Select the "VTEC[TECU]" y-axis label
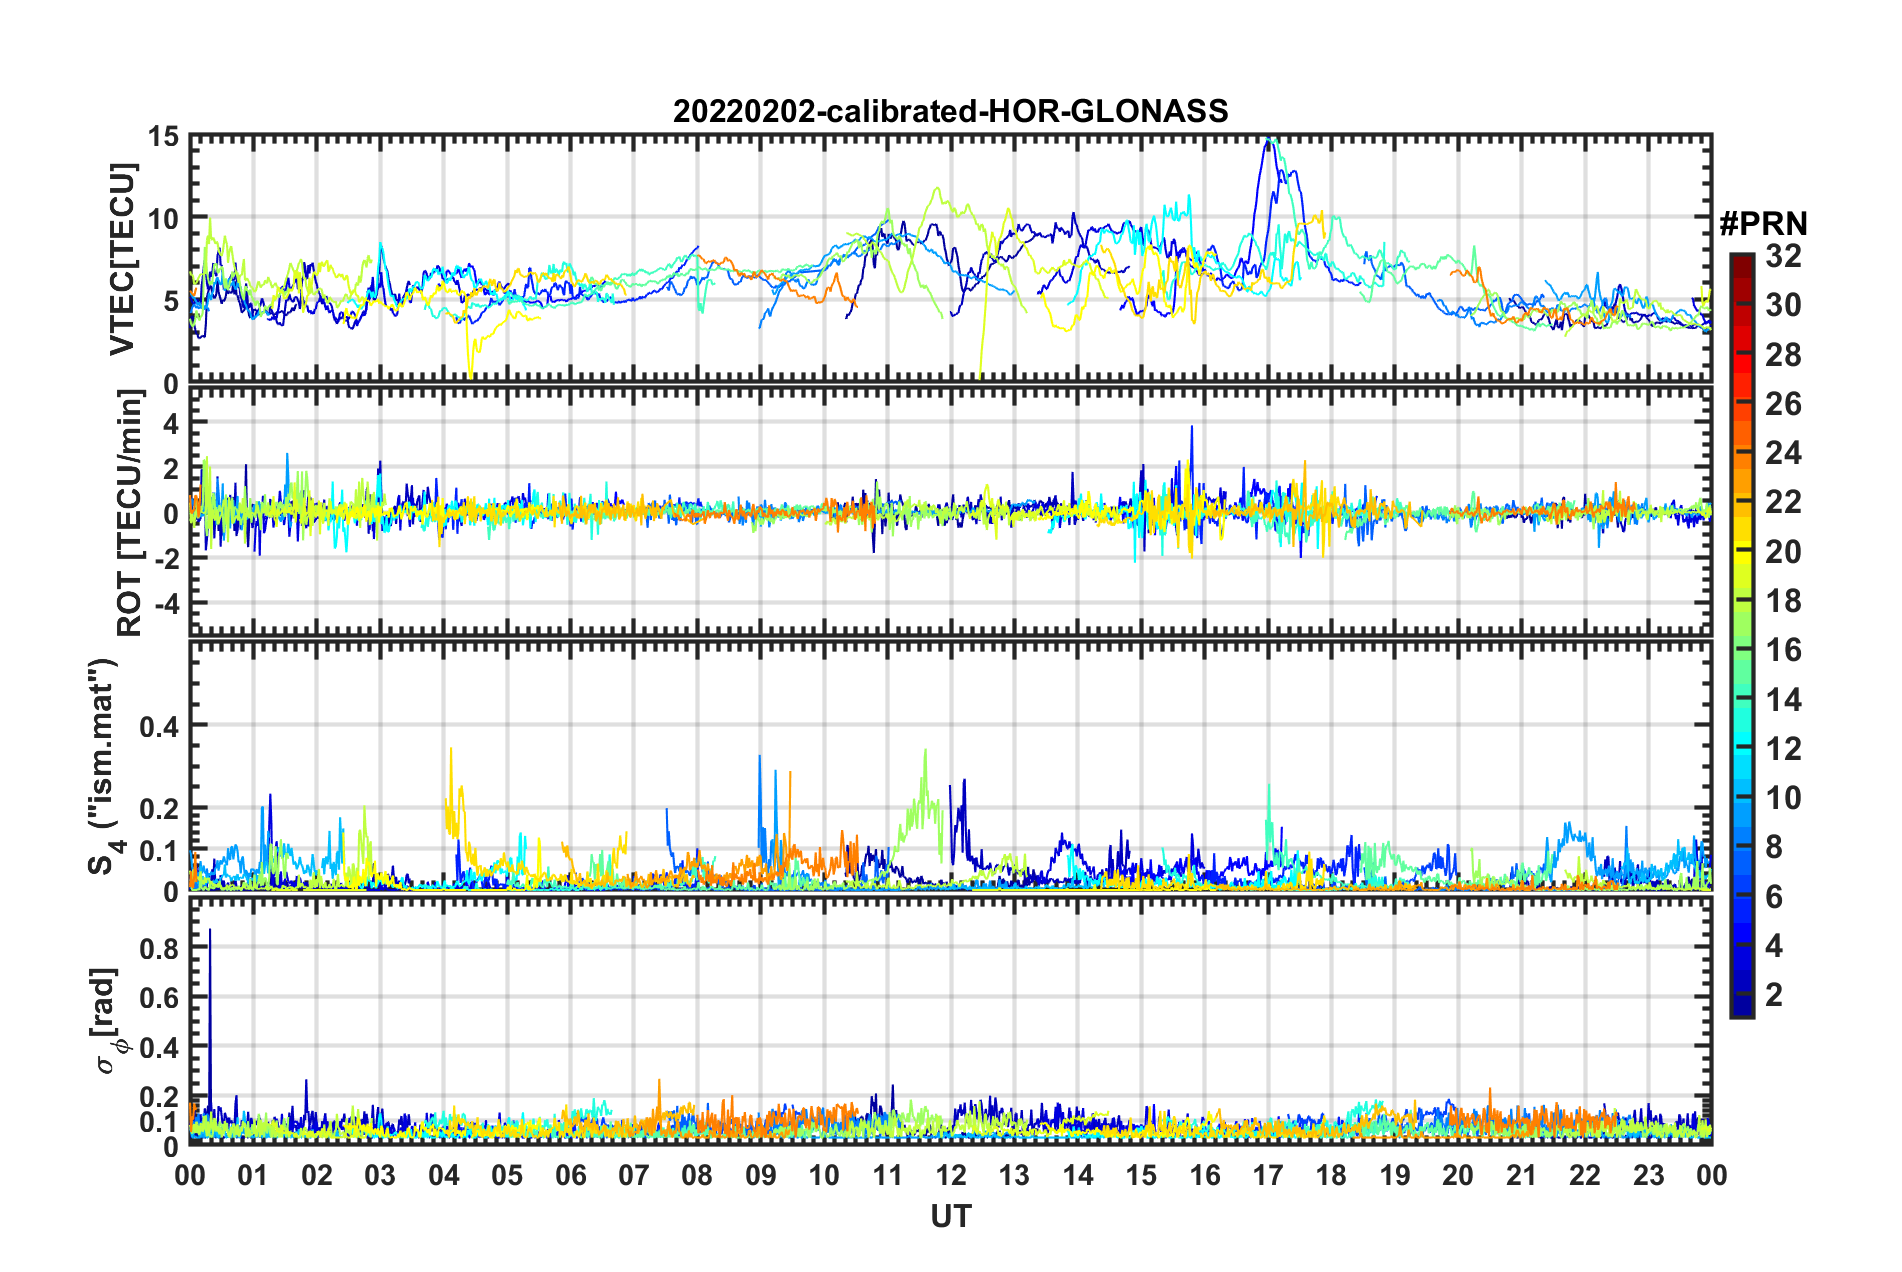The image size is (1902, 1272). click(x=122, y=259)
